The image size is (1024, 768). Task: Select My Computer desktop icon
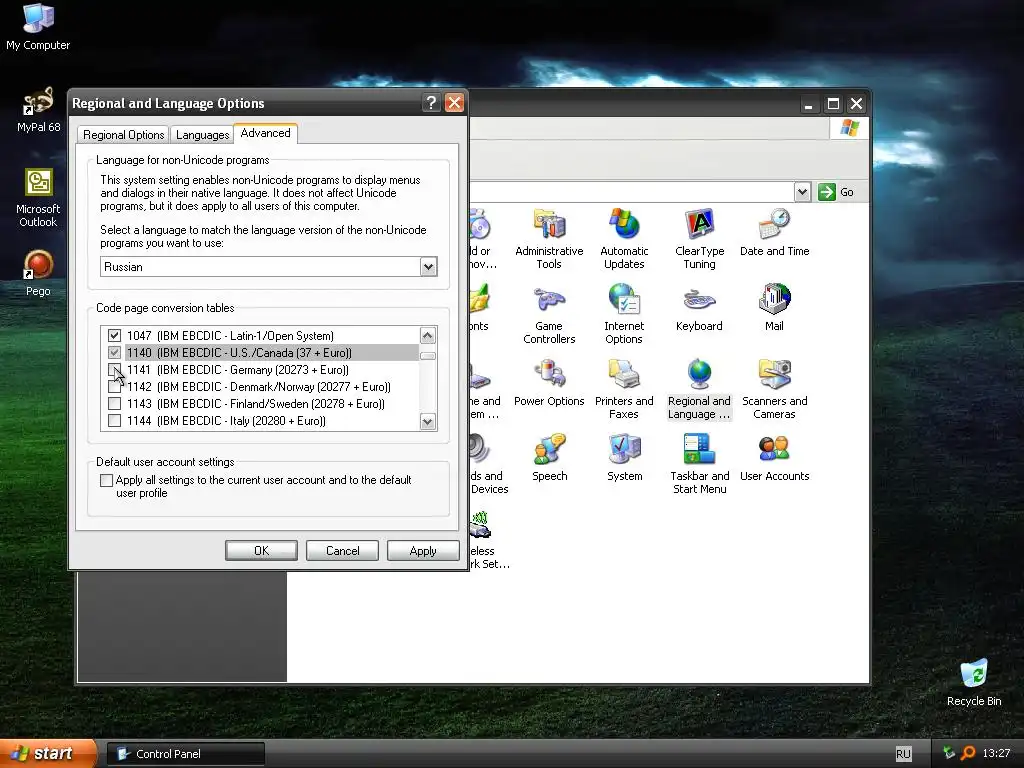[x=38, y=27]
